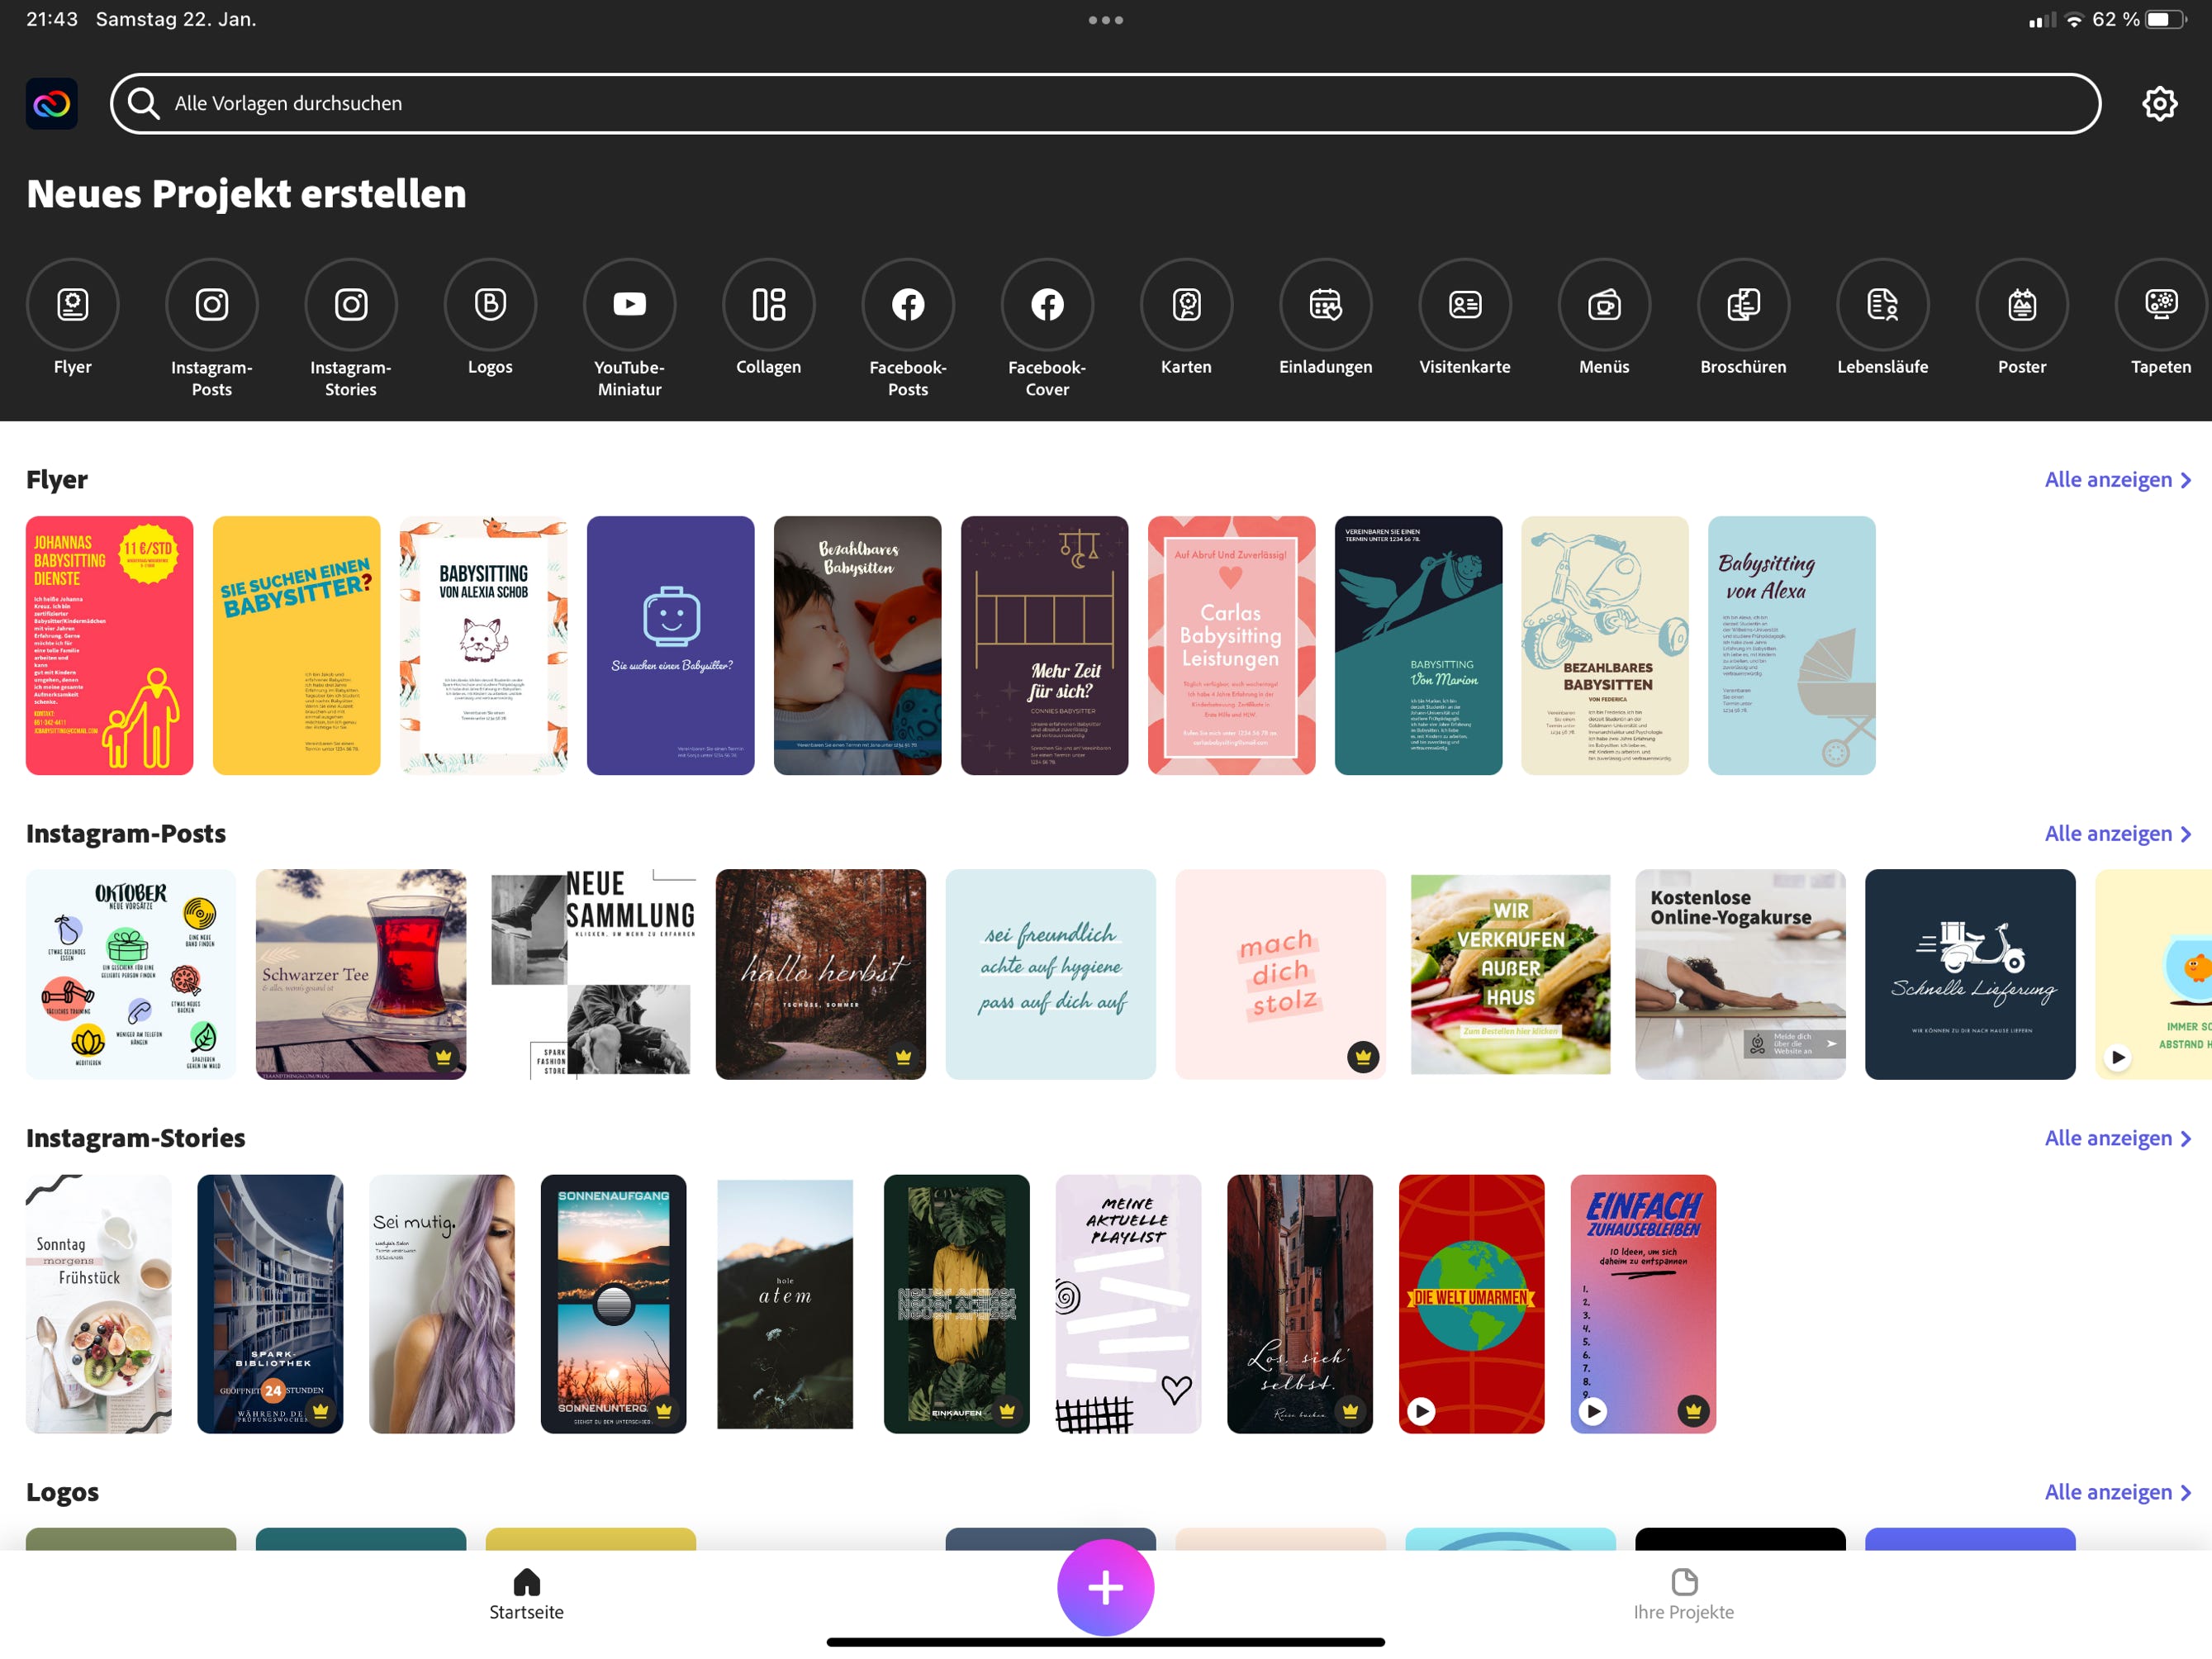The image size is (2212, 1659).
Task: Select the YouTube-Miniatur icon
Action: point(629,304)
